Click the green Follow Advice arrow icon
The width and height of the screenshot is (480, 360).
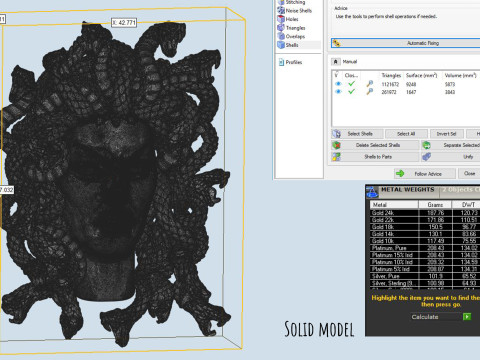(400, 174)
